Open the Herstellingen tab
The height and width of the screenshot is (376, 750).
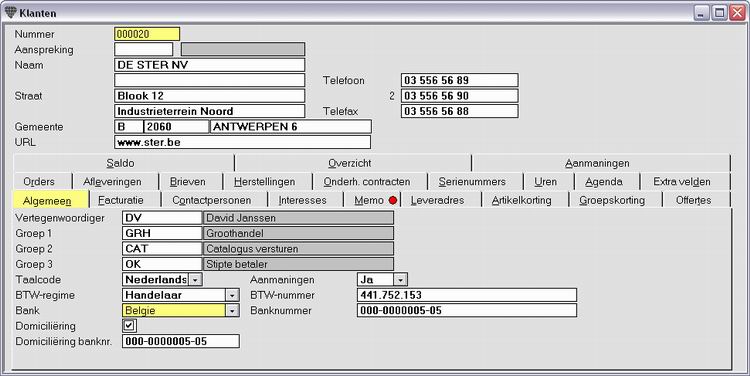[x=267, y=182]
